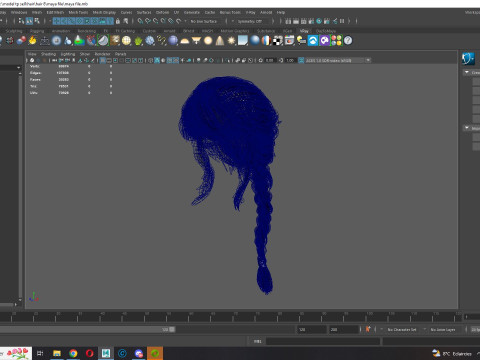480x360 pixels.
Task: Click the blue glossy sphere shelf icon
Action: [255, 41]
